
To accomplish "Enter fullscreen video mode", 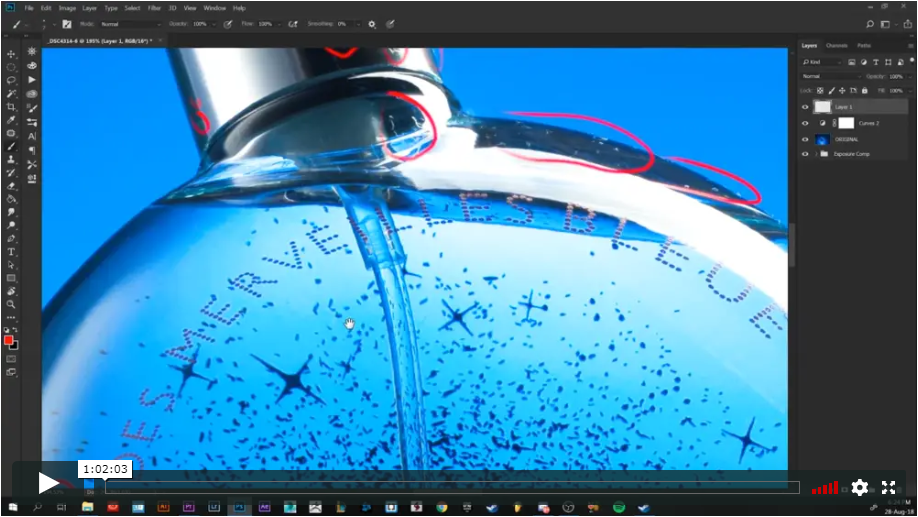I will pyautogui.click(x=888, y=487).
